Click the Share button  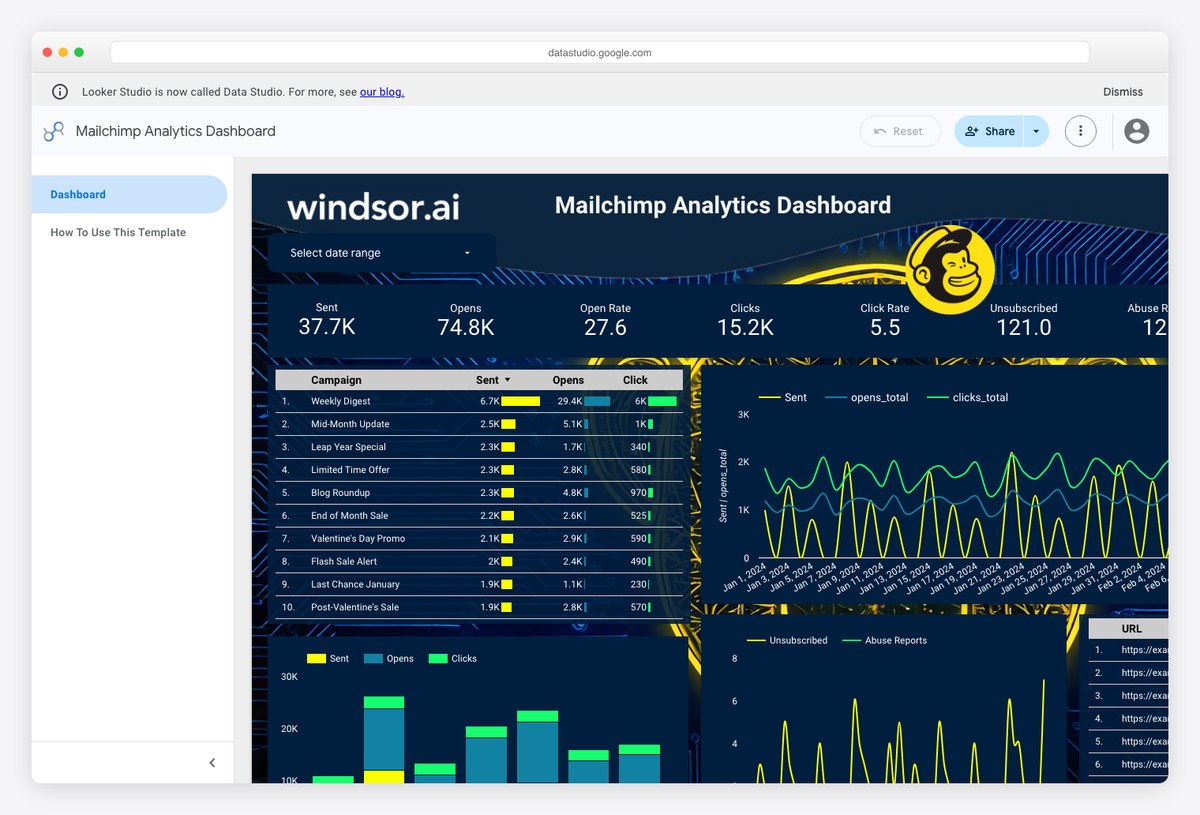tap(989, 131)
